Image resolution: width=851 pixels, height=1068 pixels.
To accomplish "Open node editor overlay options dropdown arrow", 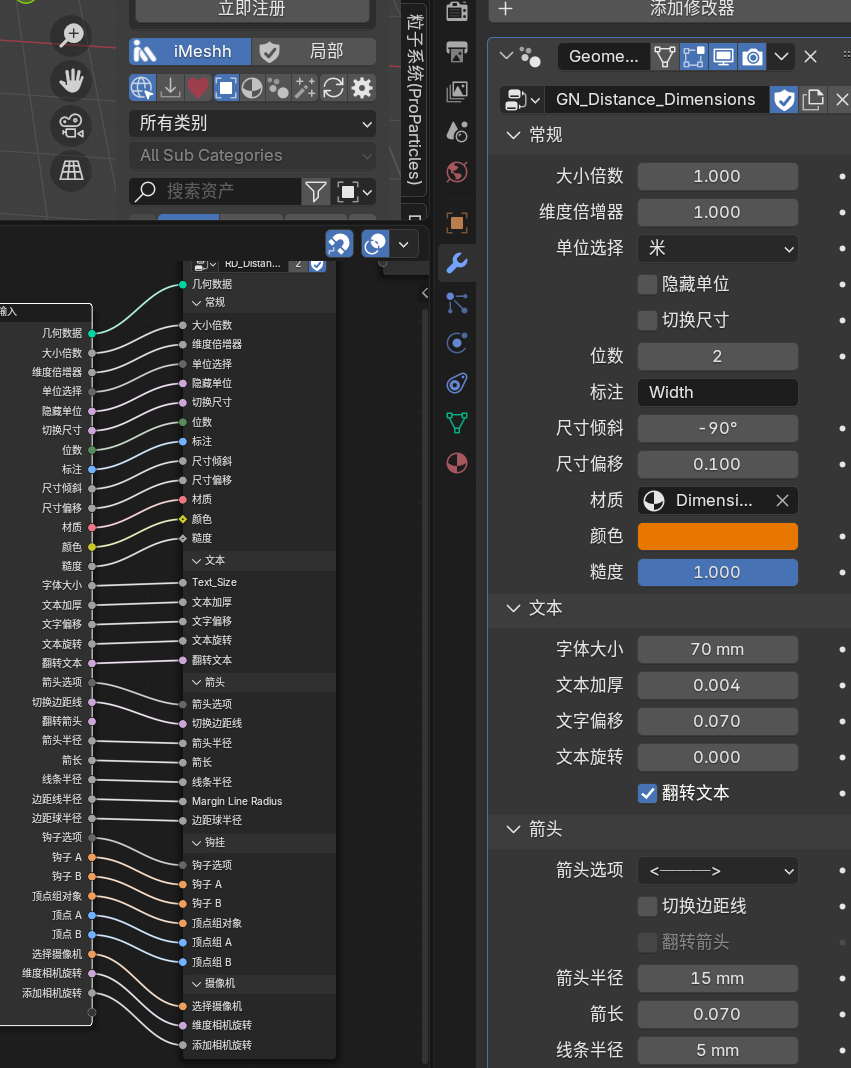I will (x=403, y=244).
